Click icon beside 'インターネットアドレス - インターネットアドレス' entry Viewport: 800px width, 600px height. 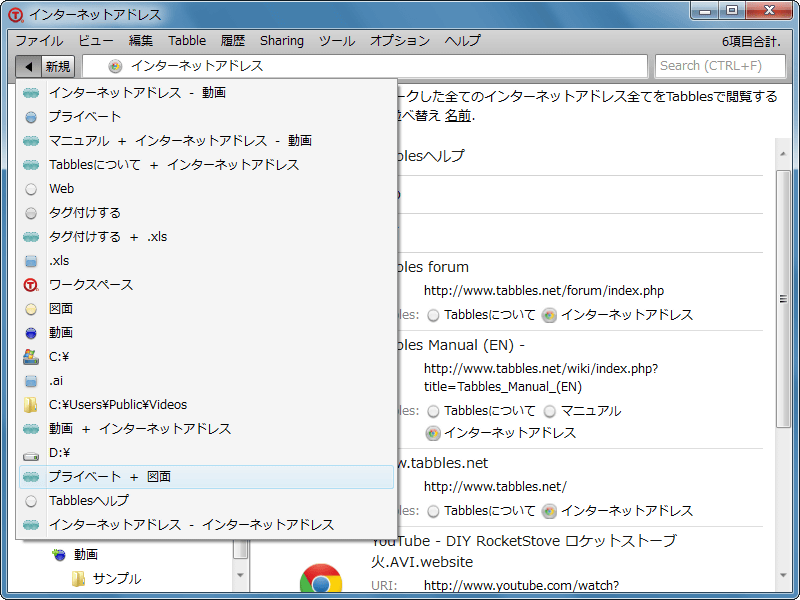coord(31,524)
